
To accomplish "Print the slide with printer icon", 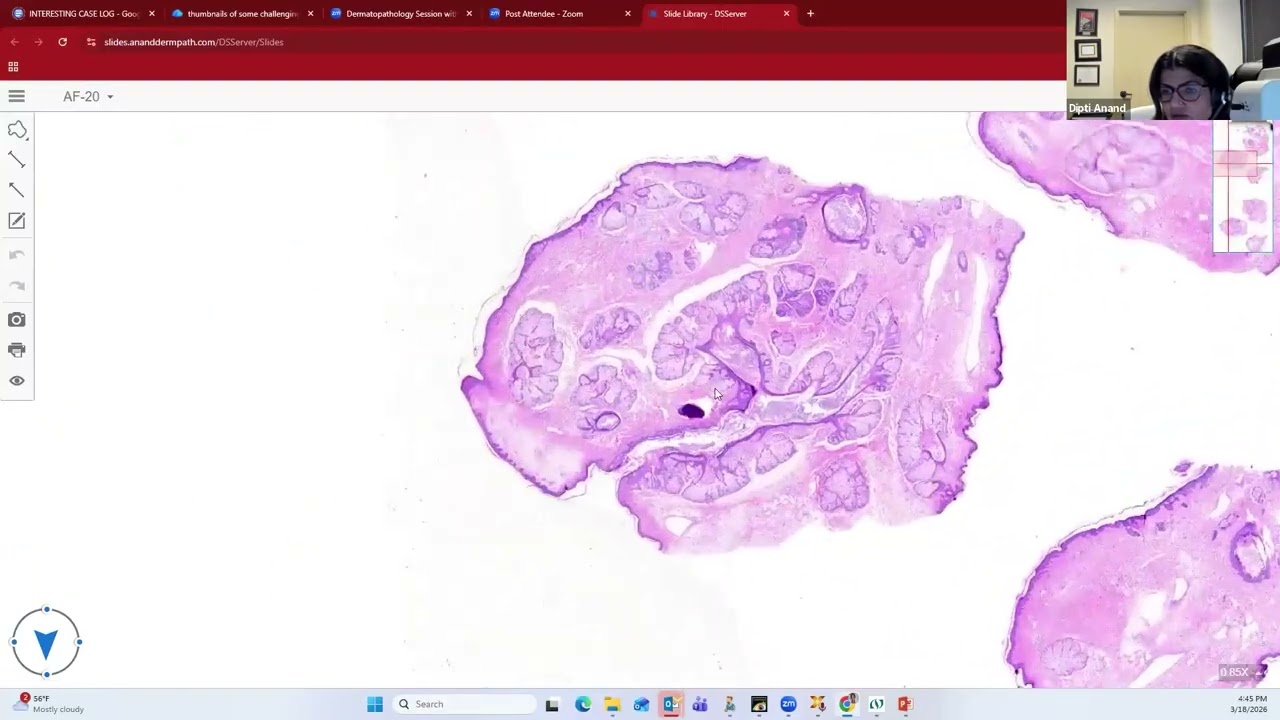I will click(17, 350).
